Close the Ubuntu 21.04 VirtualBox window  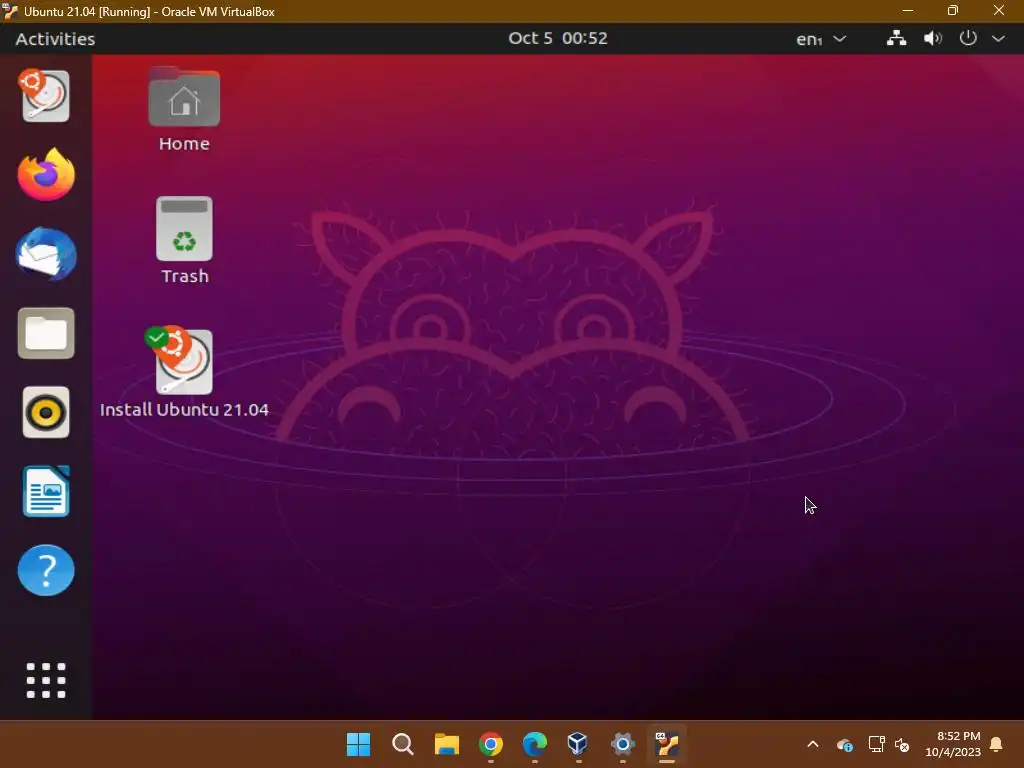point(999,11)
